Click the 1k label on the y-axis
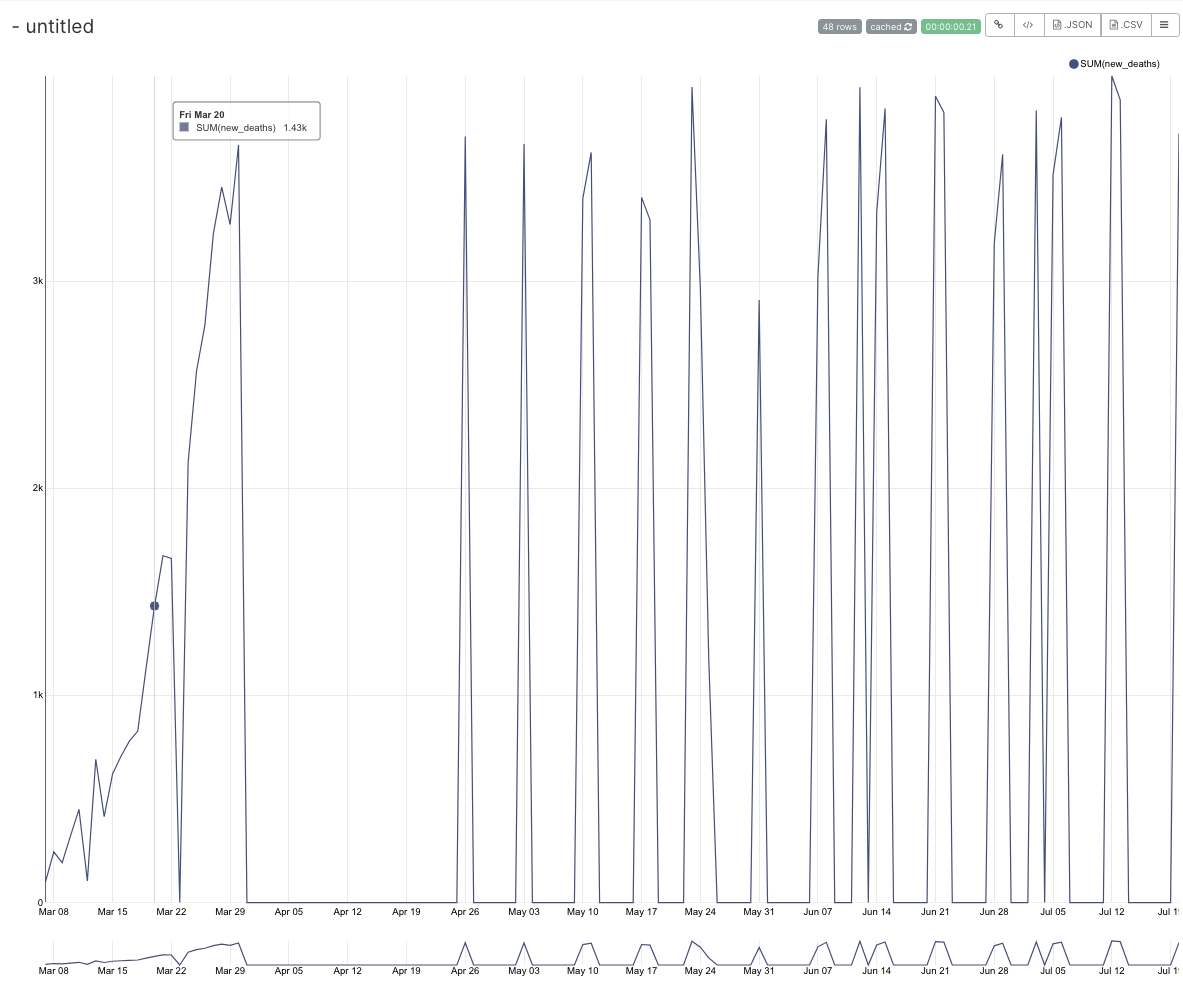 pos(38,695)
